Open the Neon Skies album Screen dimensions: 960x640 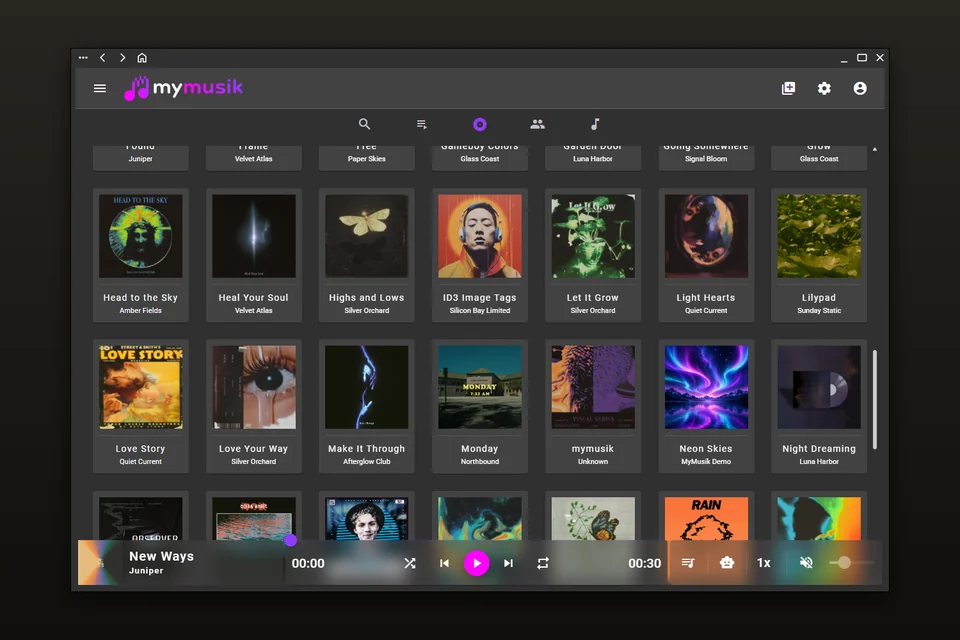tap(706, 406)
